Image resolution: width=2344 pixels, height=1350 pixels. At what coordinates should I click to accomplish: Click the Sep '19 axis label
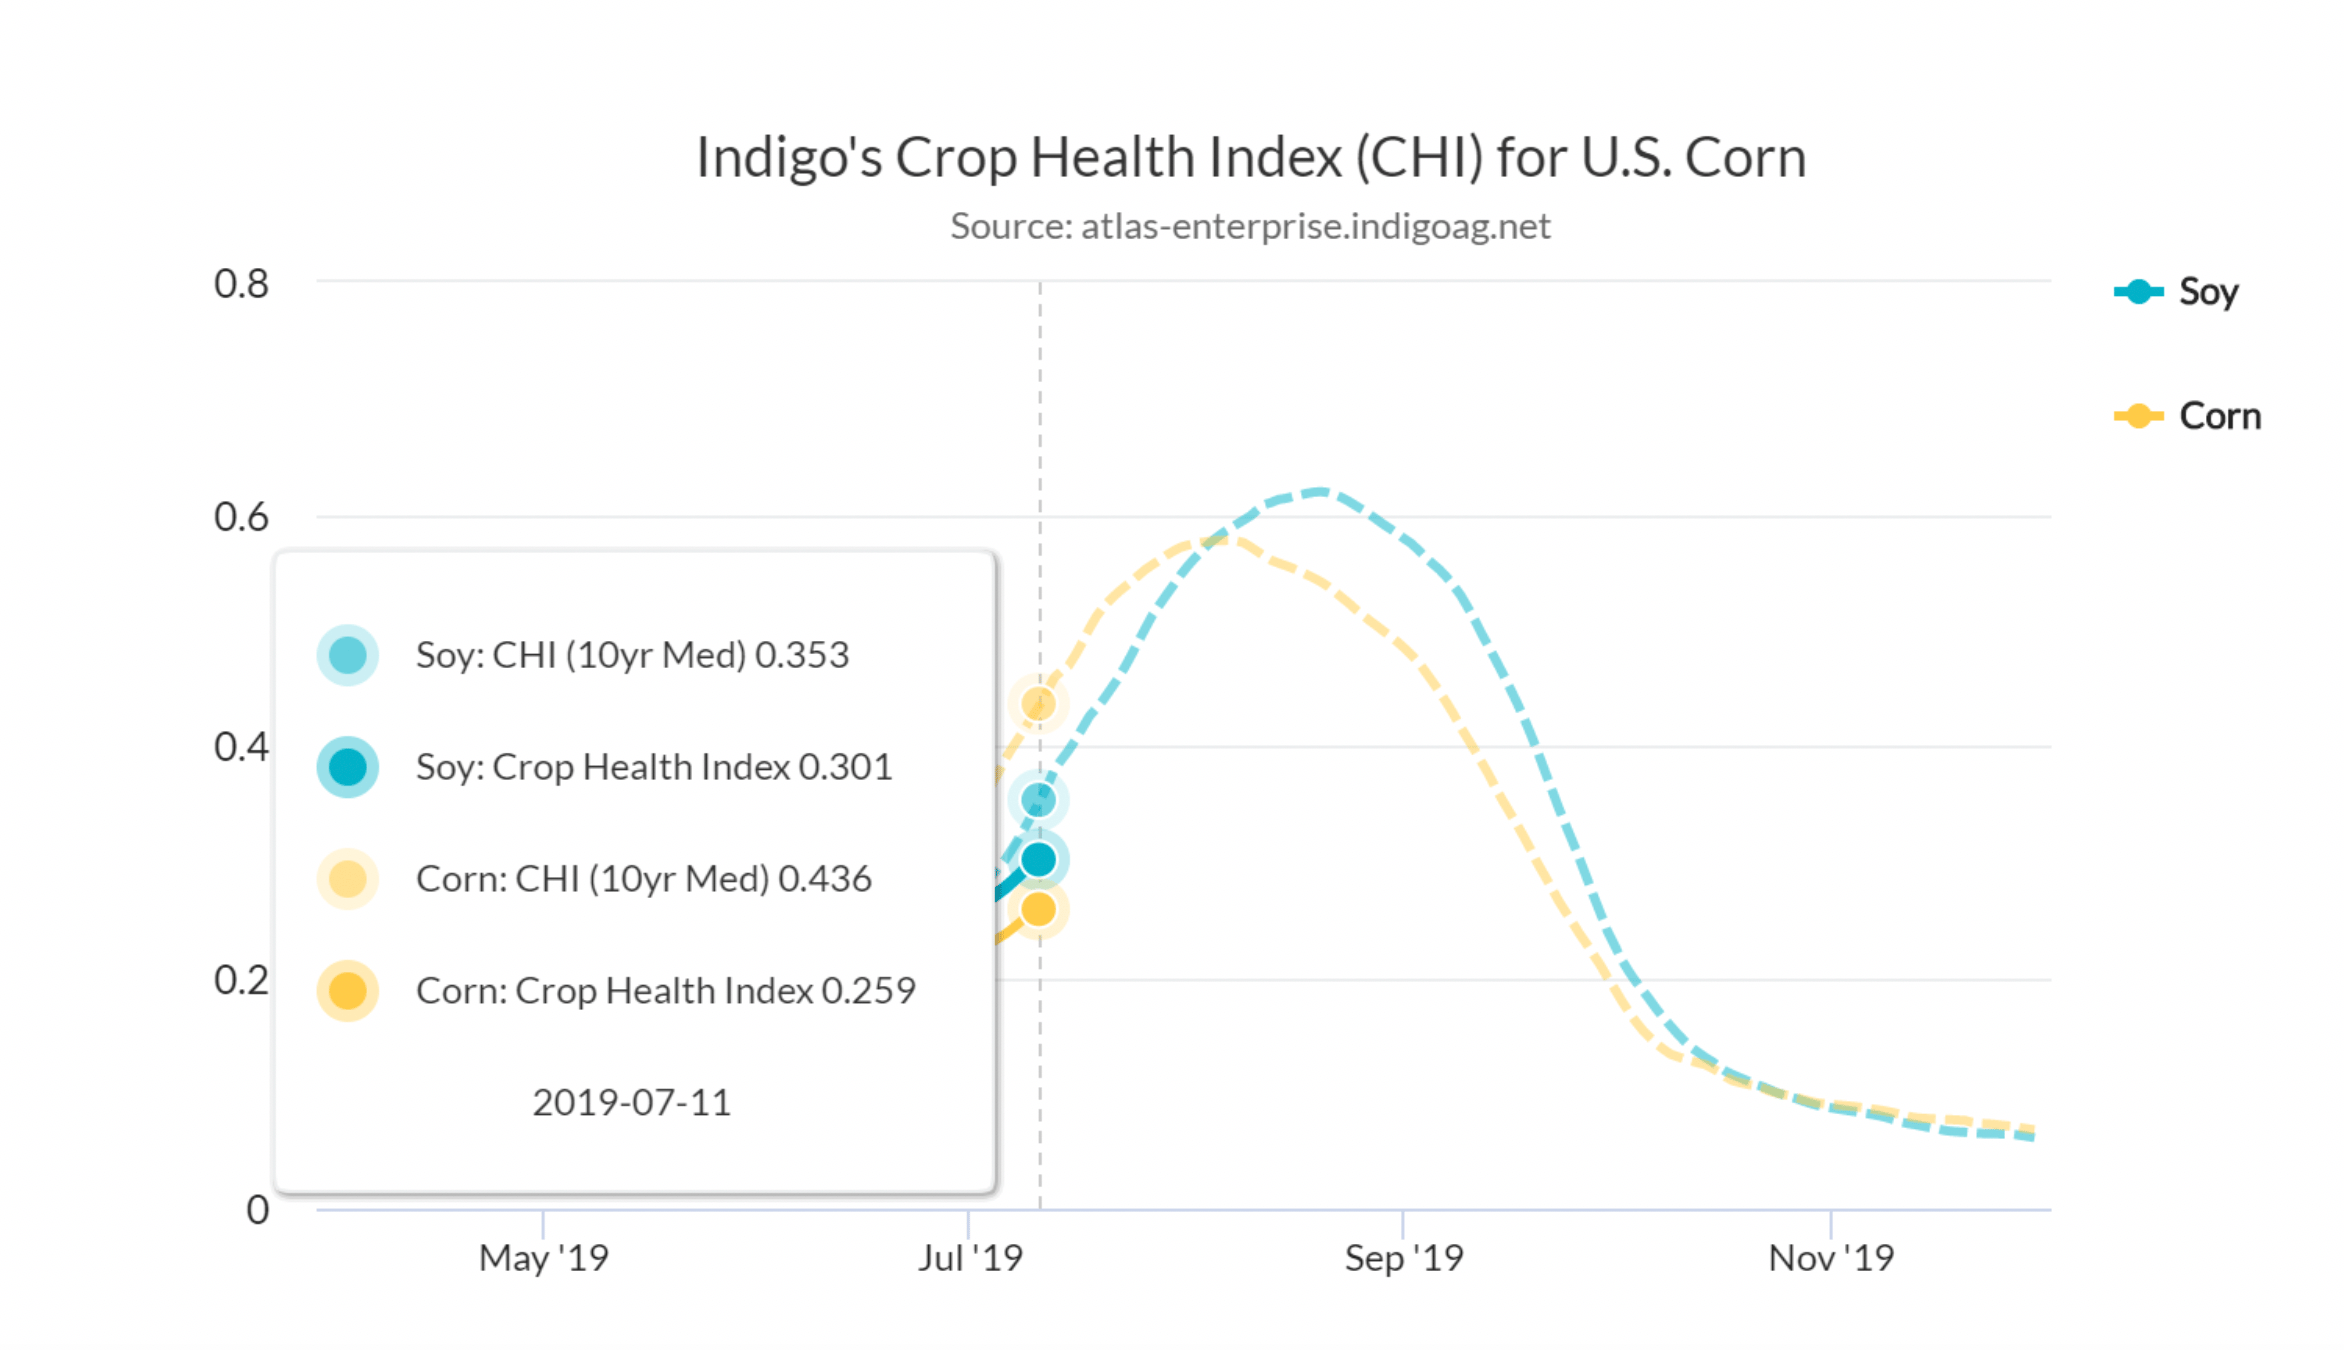click(x=1404, y=1258)
